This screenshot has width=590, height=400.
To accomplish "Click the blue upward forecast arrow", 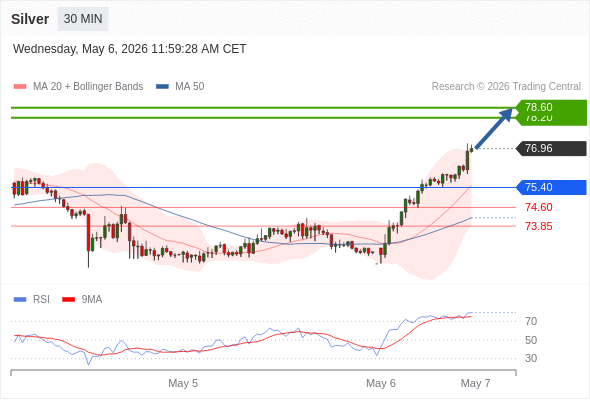I will pos(494,128).
